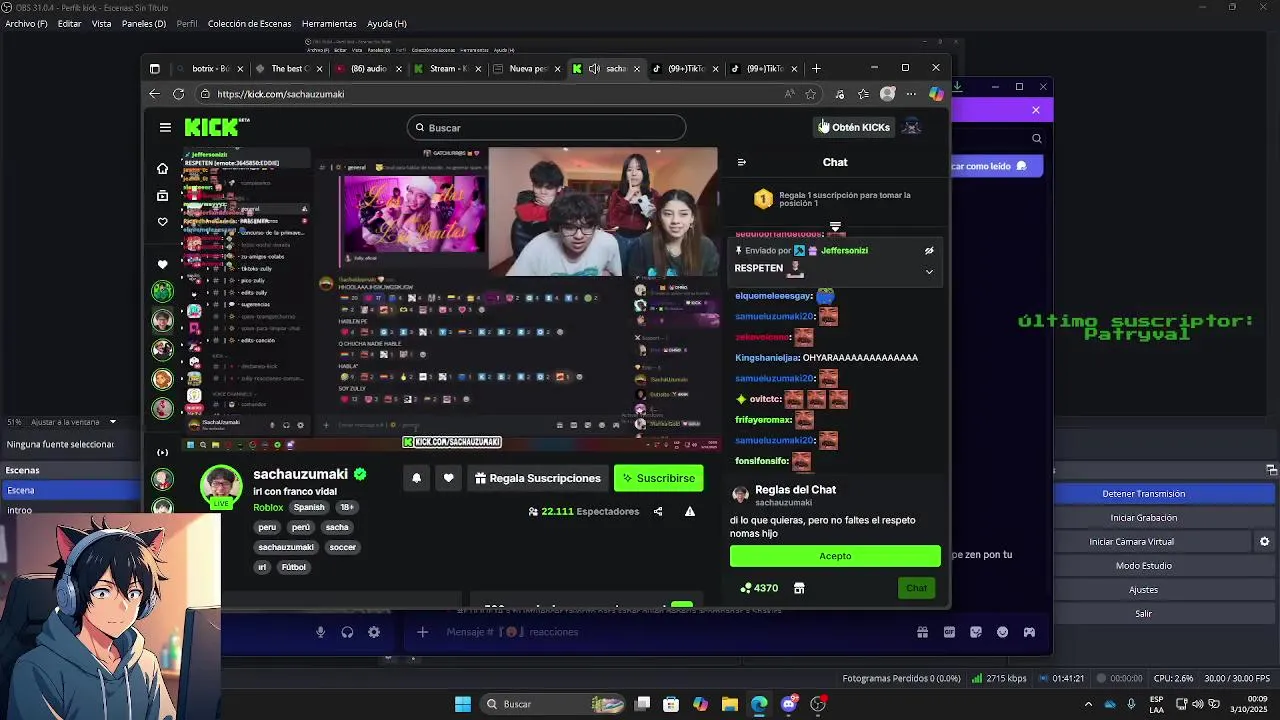This screenshot has height=720, width=1280.
Task: Click the soccer tag
Action: point(343,547)
